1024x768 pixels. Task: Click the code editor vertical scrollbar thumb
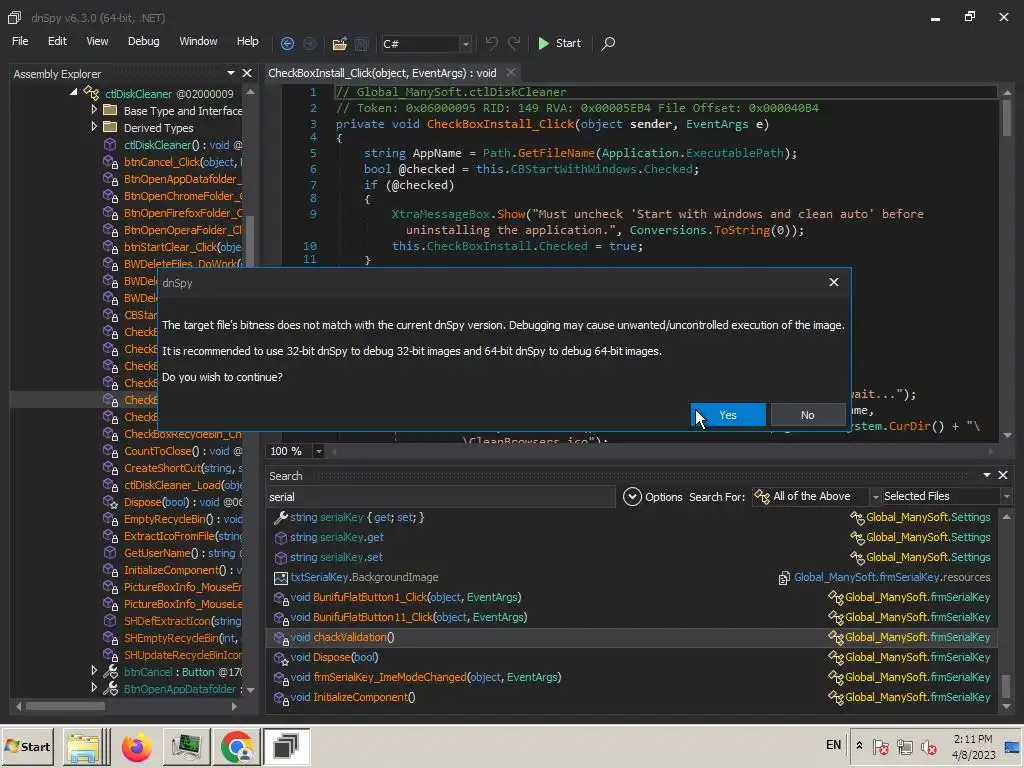click(1006, 118)
